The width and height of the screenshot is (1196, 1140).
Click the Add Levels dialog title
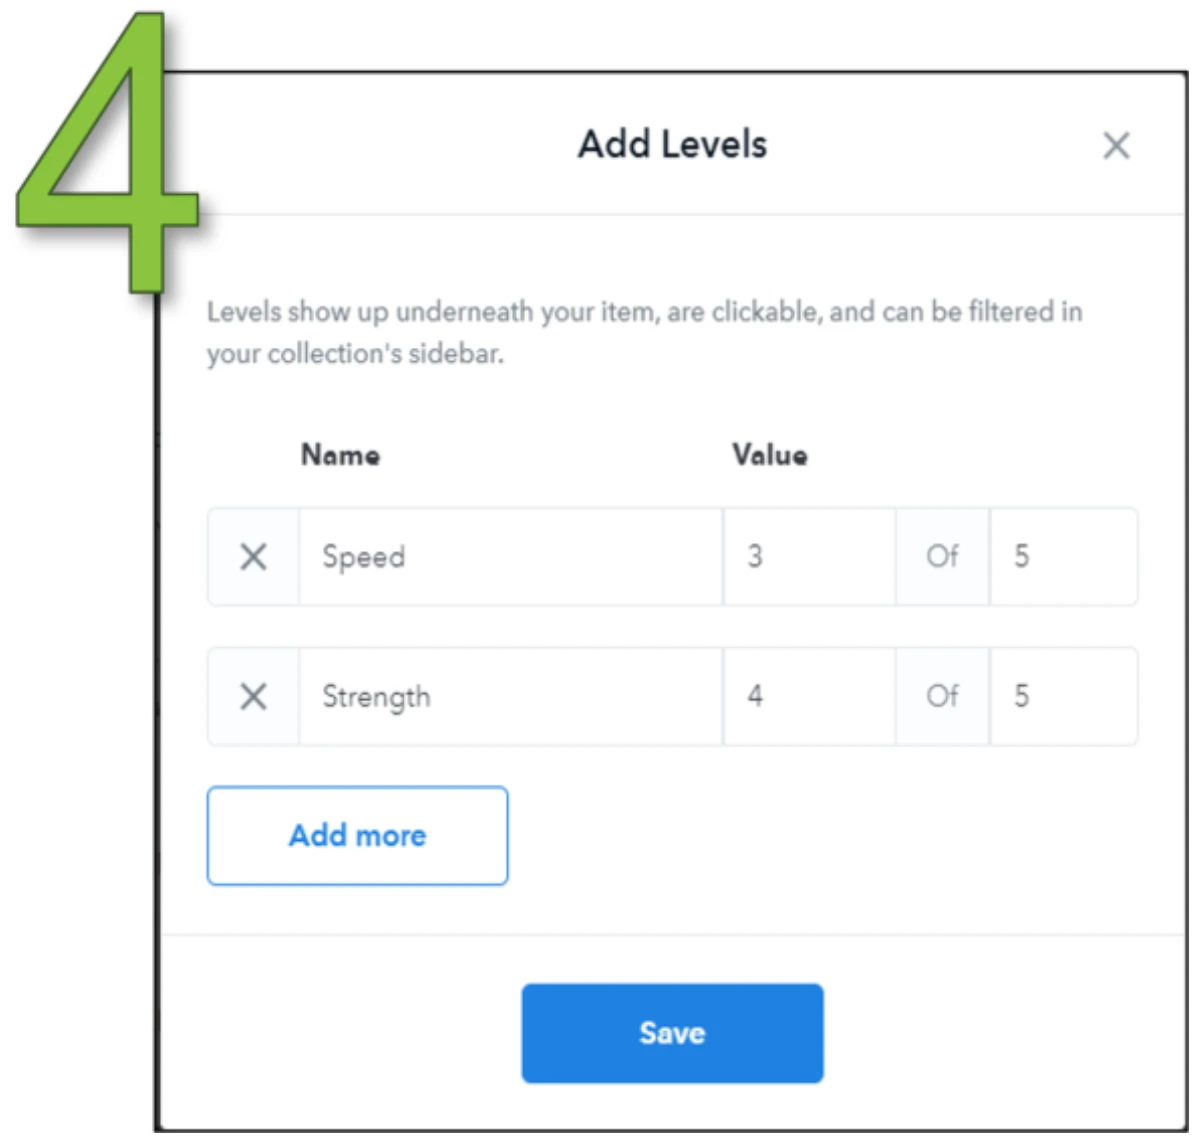672,144
